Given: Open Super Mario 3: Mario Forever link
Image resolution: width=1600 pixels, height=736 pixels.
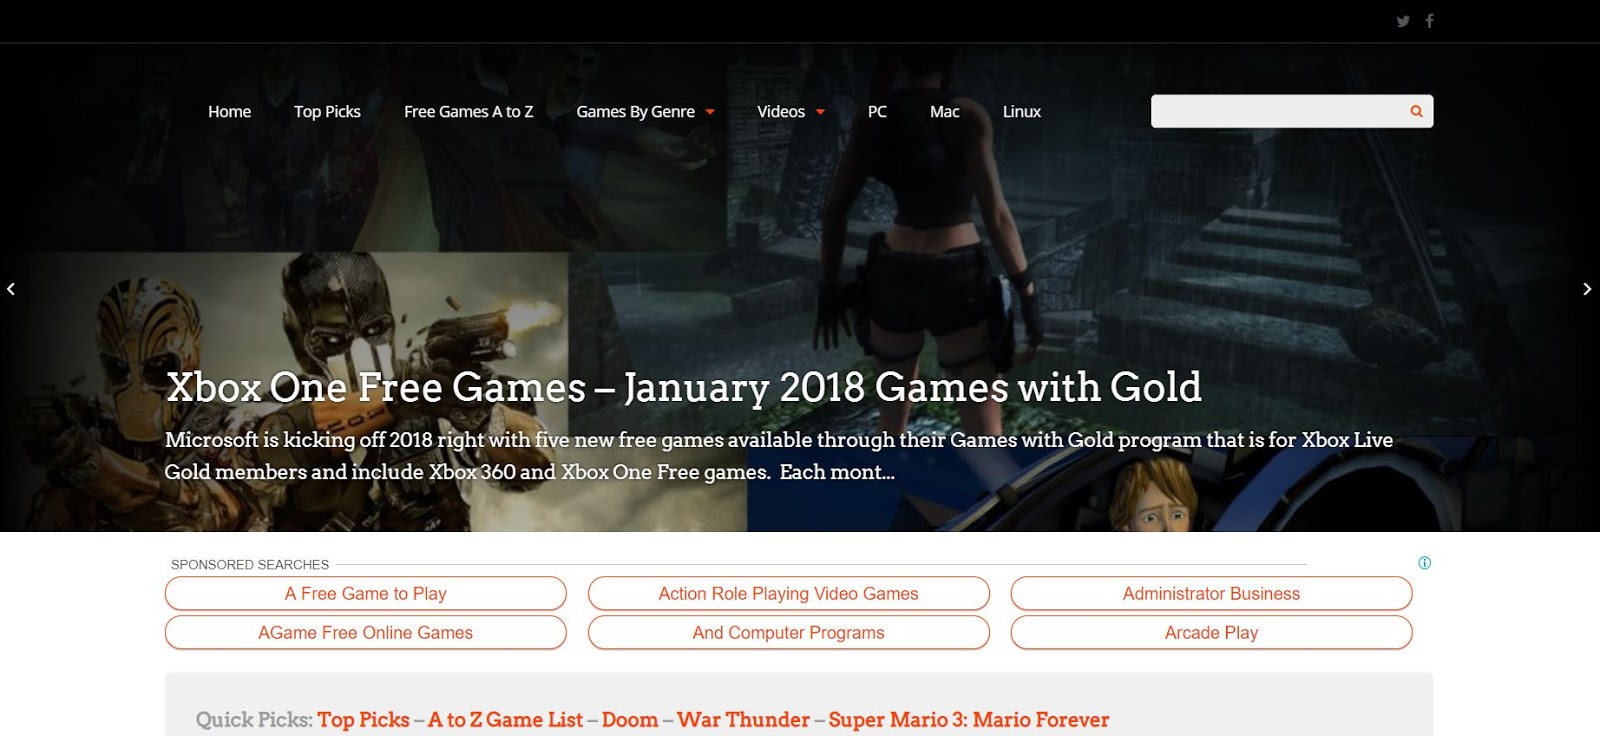Looking at the screenshot, I should coord(969,720).
